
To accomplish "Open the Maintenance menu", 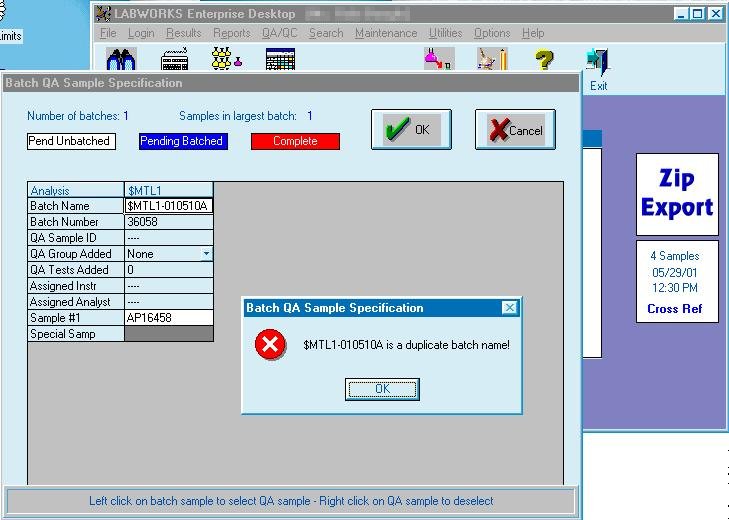I will pyautogui.click(x=386, y=33).
